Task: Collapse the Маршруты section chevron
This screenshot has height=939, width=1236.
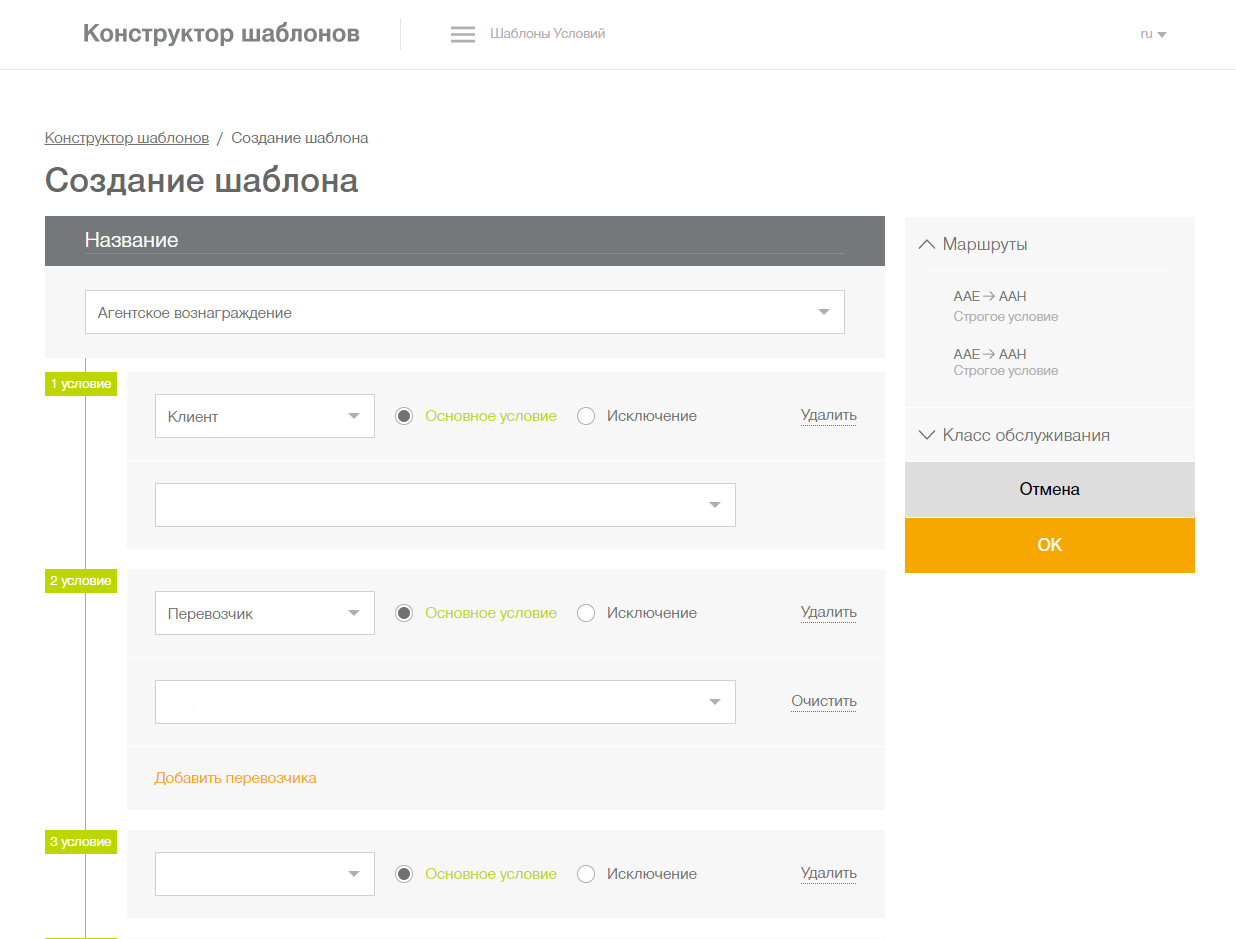Action: tap(927, 244)
